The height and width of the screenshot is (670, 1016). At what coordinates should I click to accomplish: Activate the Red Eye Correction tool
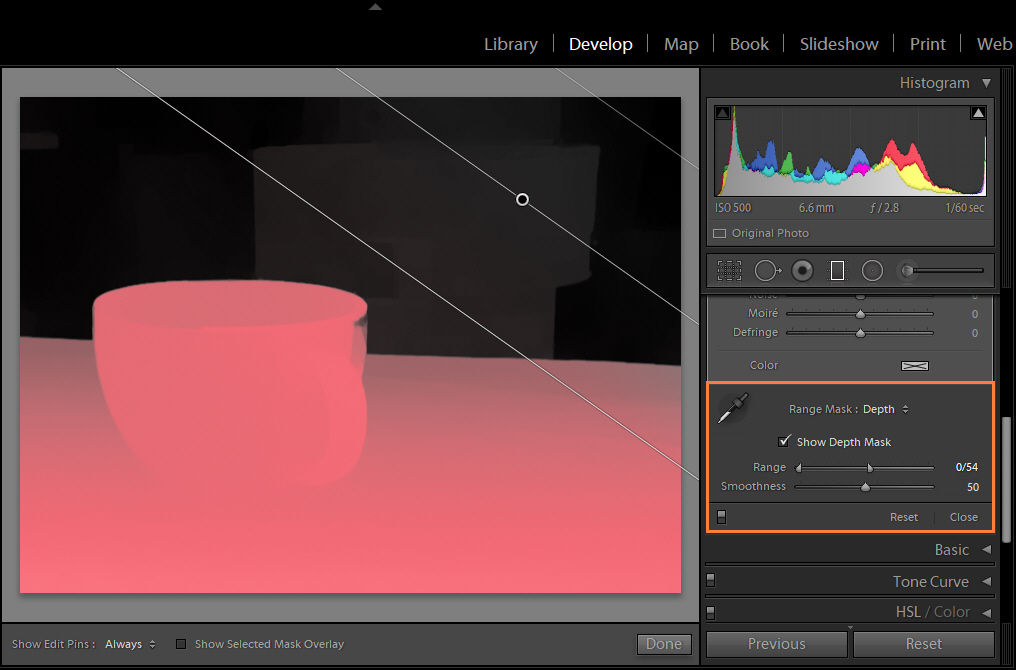pos(802,270)
